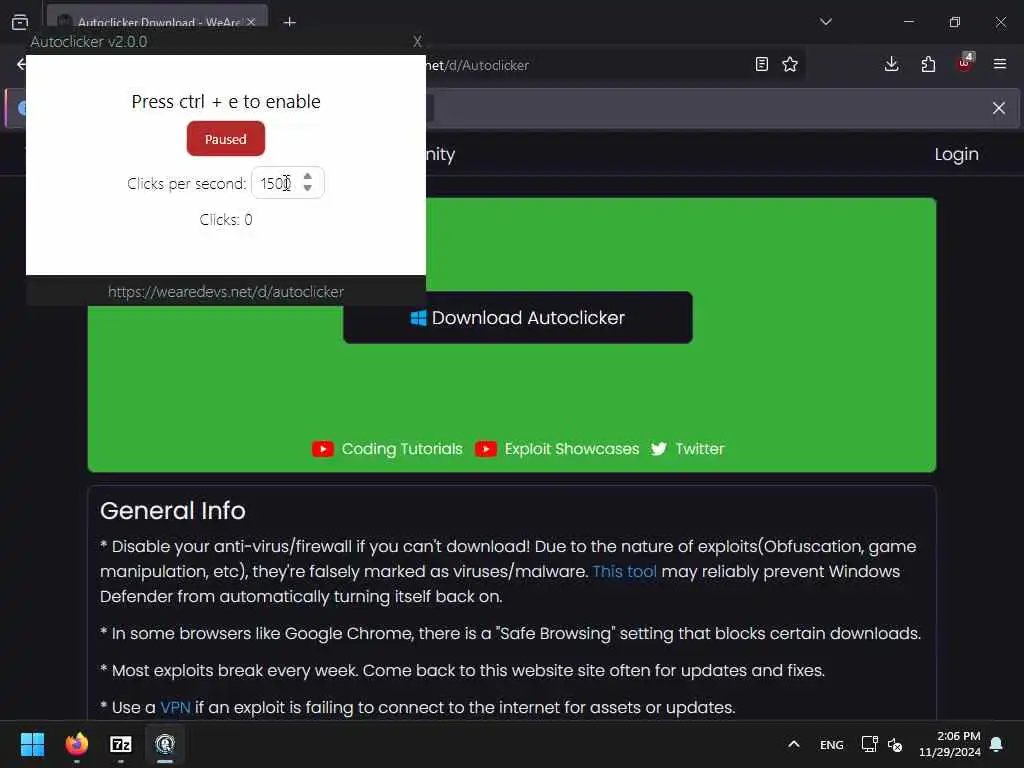The width and height of the screenshot is (1024, 768).
Task: Decrease clicks per second with down arrow
Action: 308,189
